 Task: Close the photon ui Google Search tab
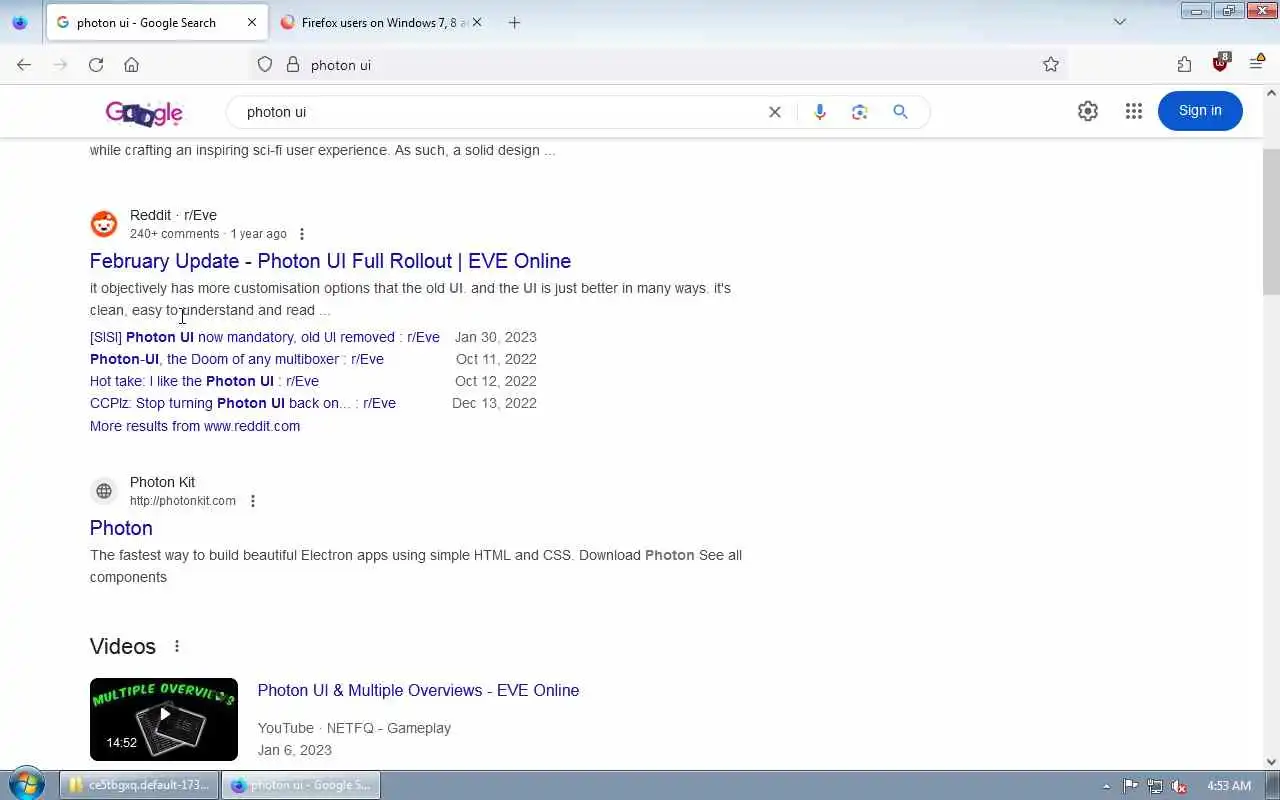252,22
